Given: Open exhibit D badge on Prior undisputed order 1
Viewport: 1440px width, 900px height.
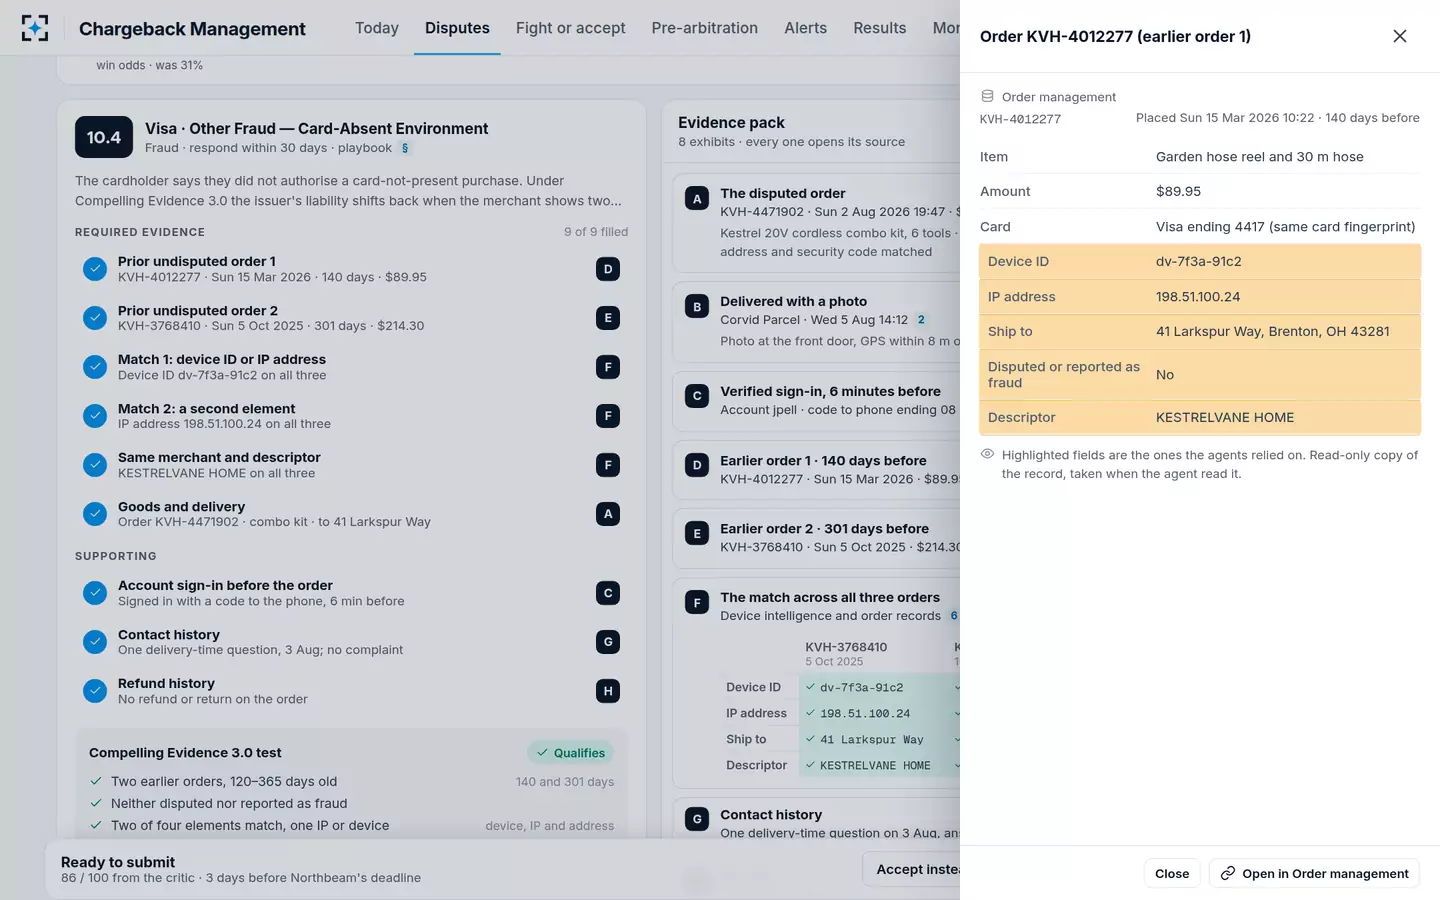Looking at the screenshot, I should tap(608, 269).
